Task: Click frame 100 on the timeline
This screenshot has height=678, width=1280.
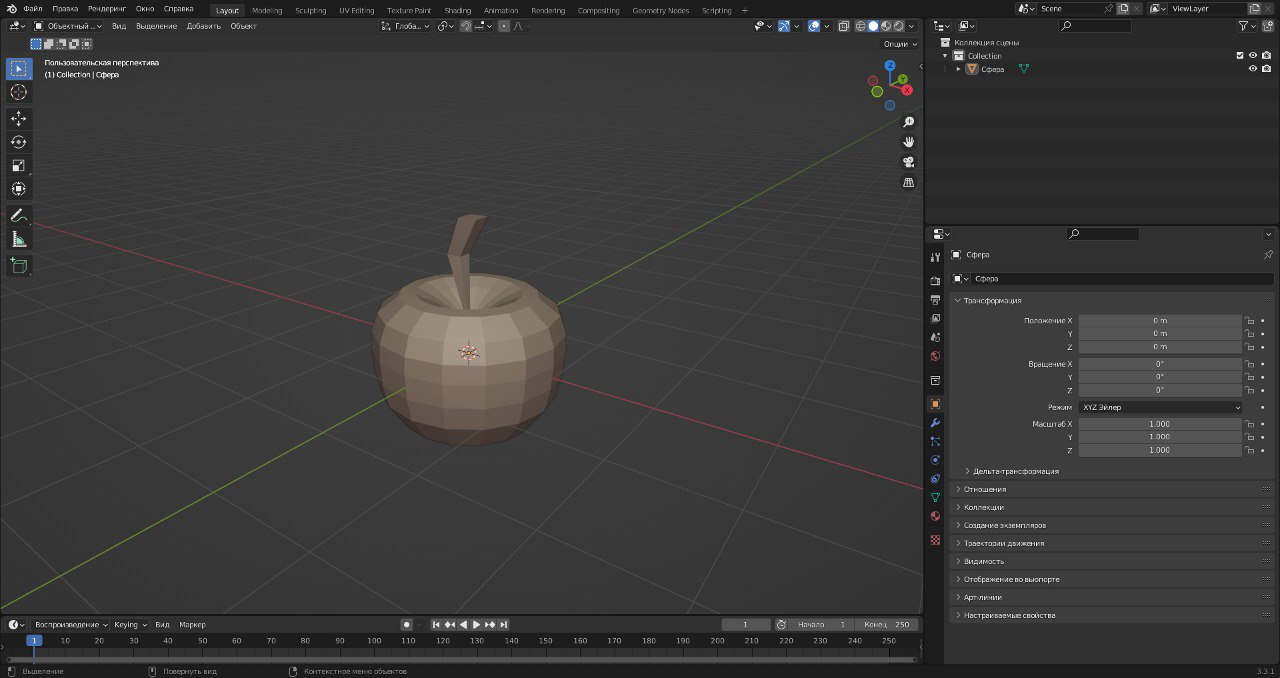Action: (373, 641)
